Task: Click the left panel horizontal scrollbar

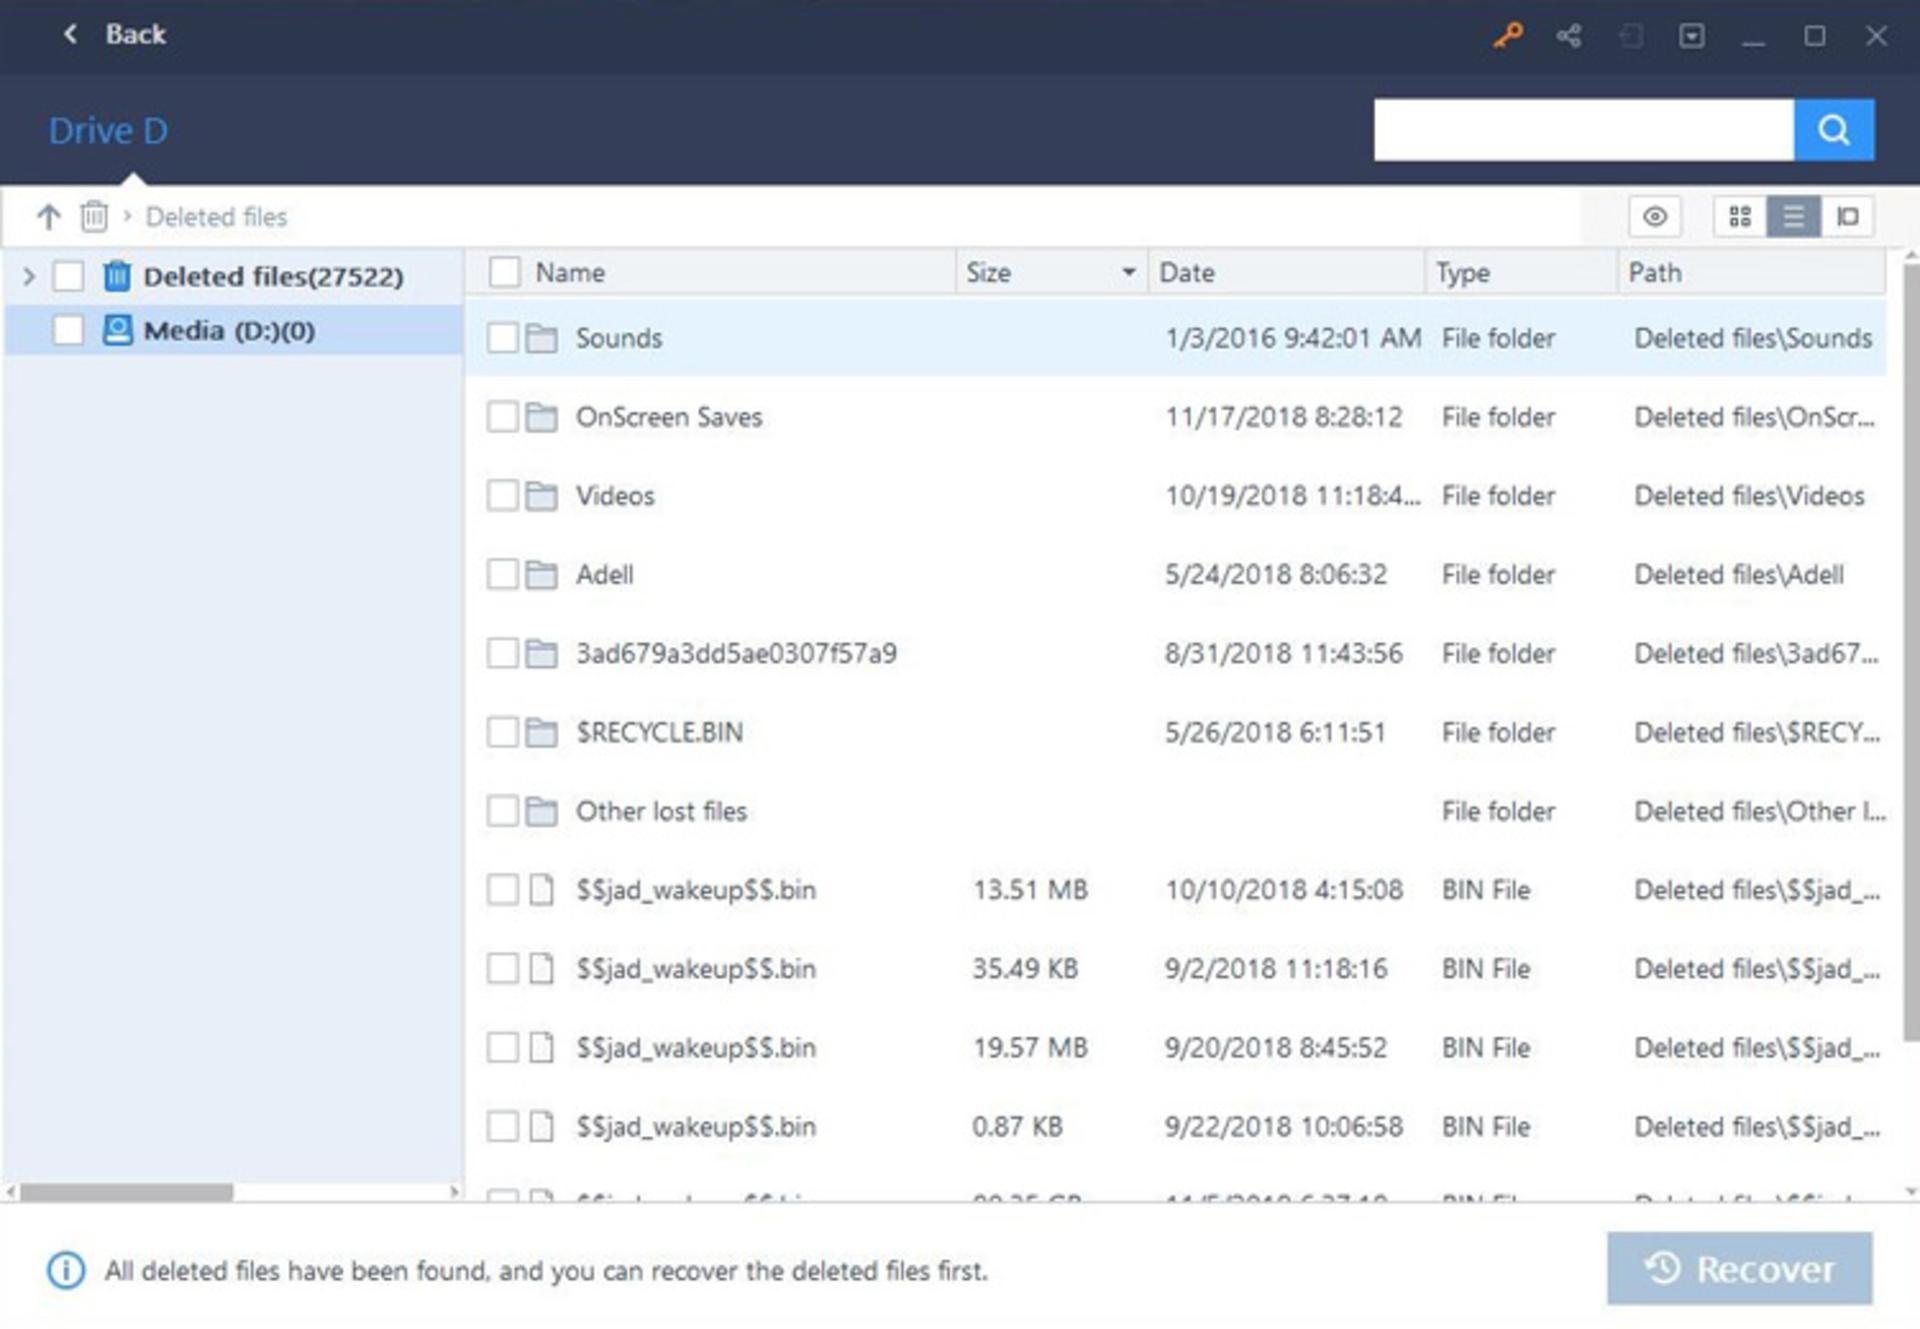Action: point(127,1192)
